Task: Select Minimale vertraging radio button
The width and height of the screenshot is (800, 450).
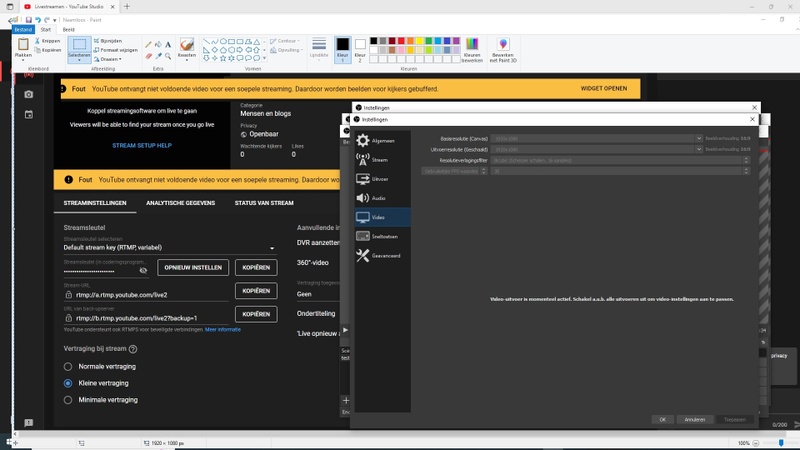Action: point(68,400)
